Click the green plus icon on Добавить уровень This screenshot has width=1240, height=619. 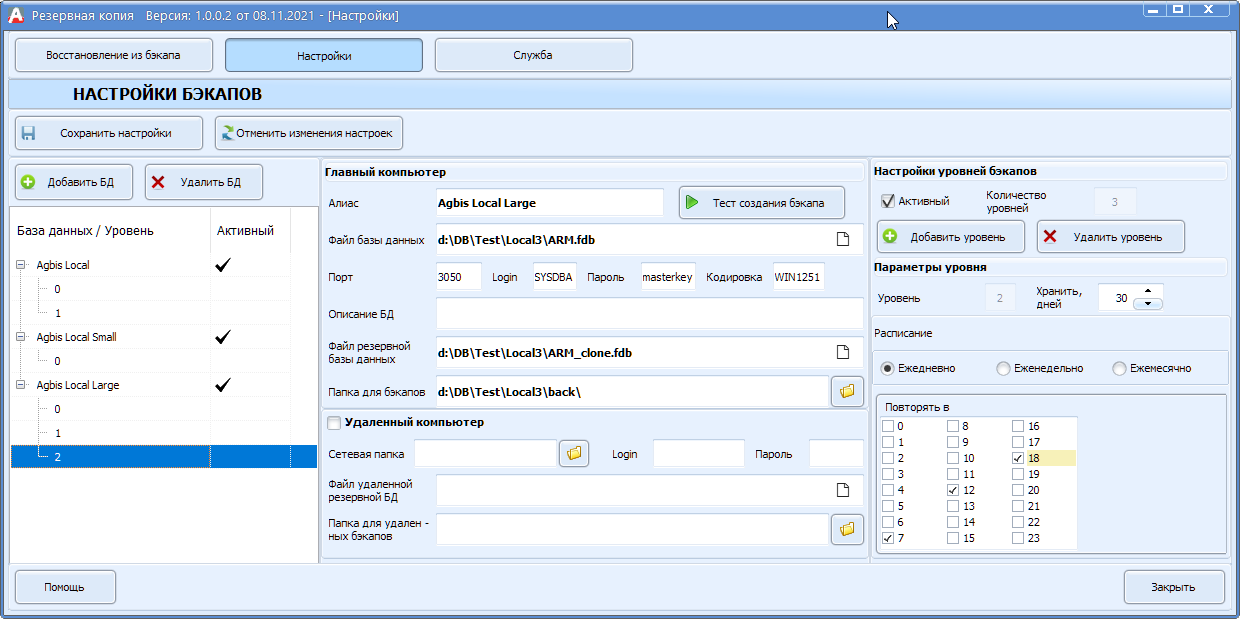point(890,237)
